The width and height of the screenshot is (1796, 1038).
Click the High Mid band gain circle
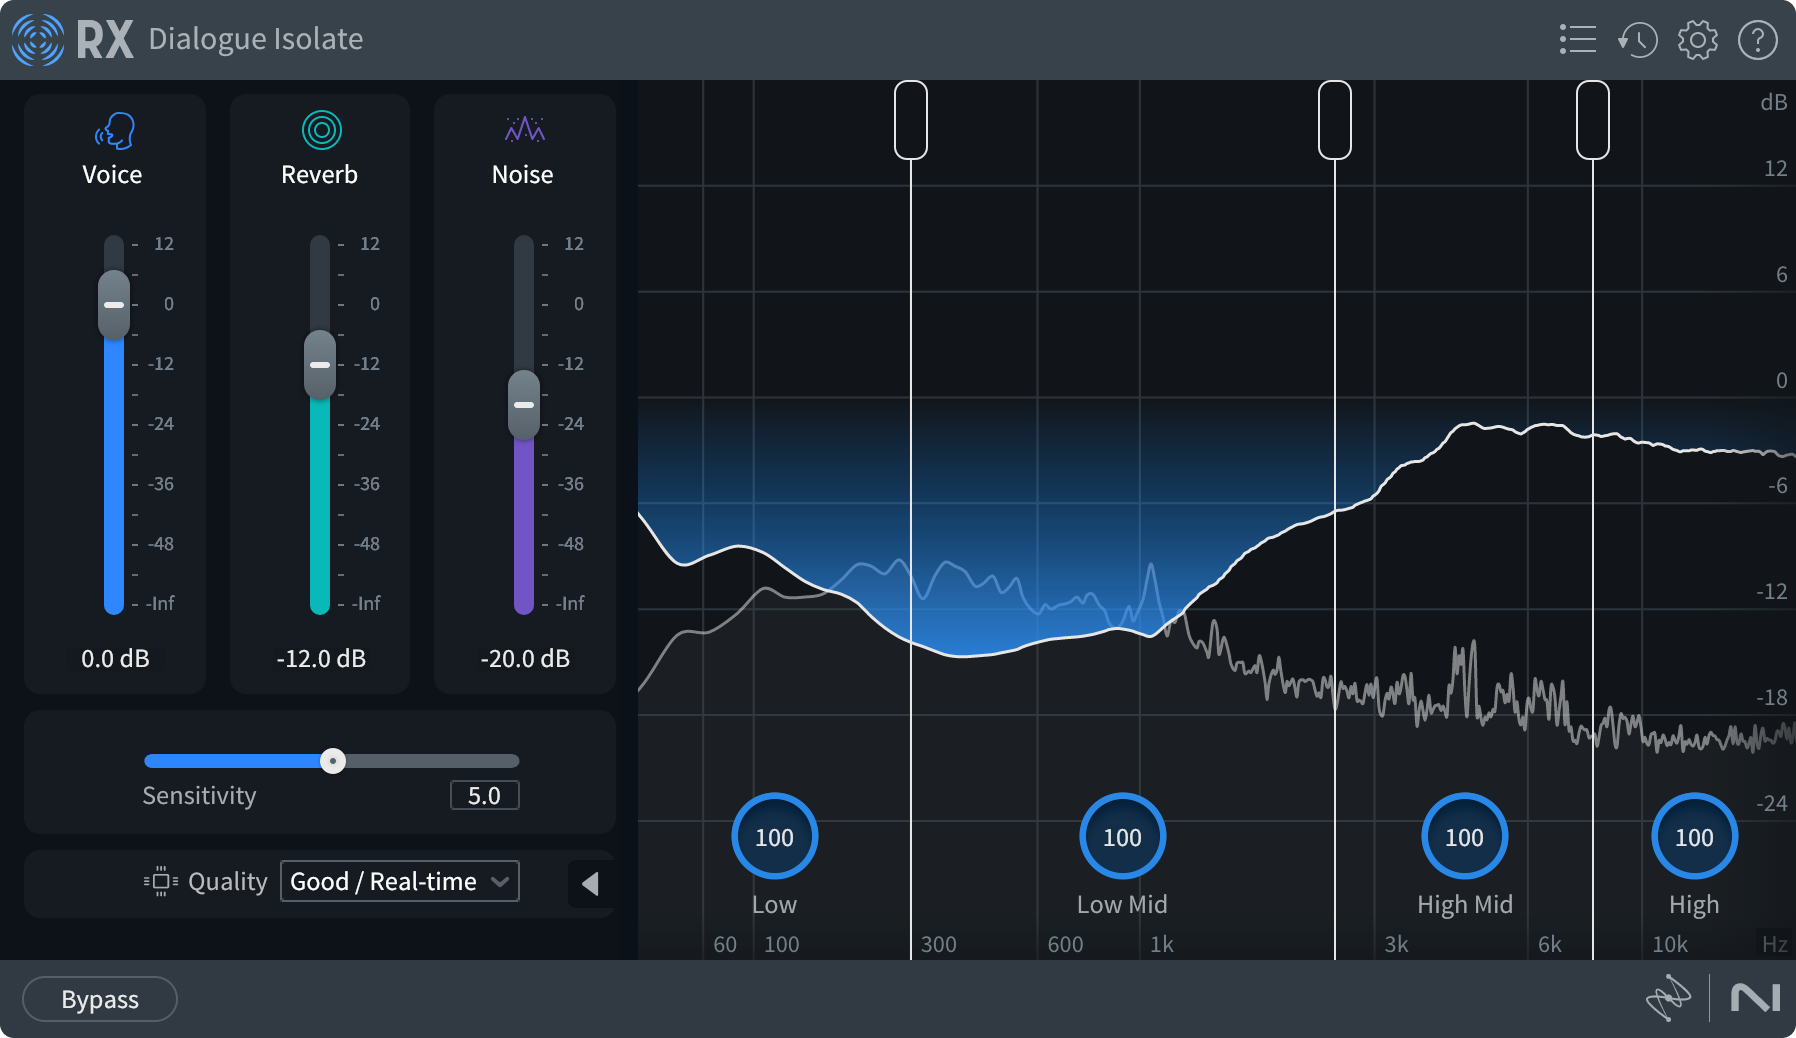tap(1464, 836)
